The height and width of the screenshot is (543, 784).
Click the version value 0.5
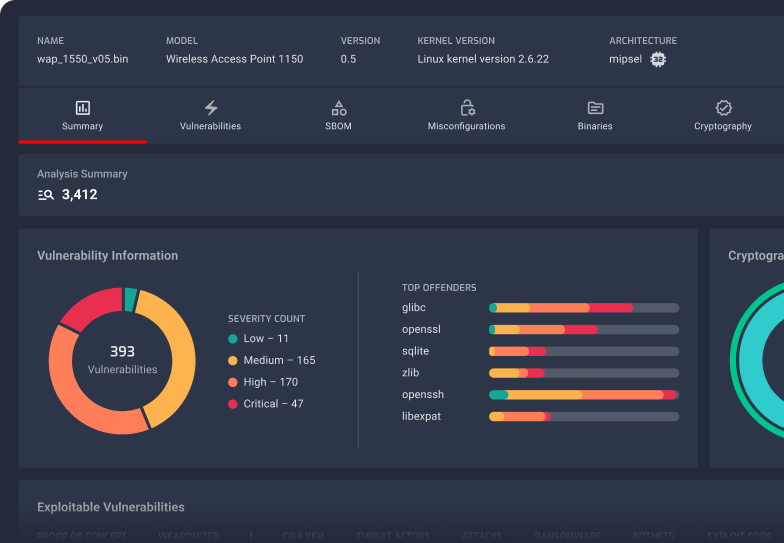coord(348,59)
